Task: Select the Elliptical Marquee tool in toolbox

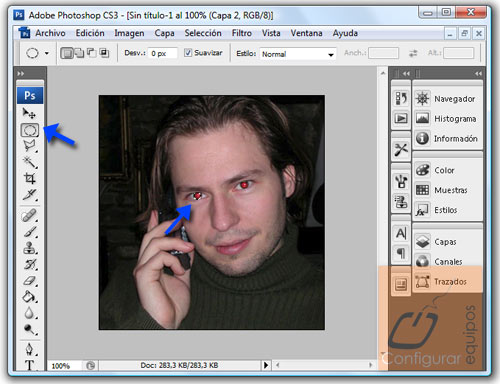Action: pyautogui.click(x=30, y=130)
